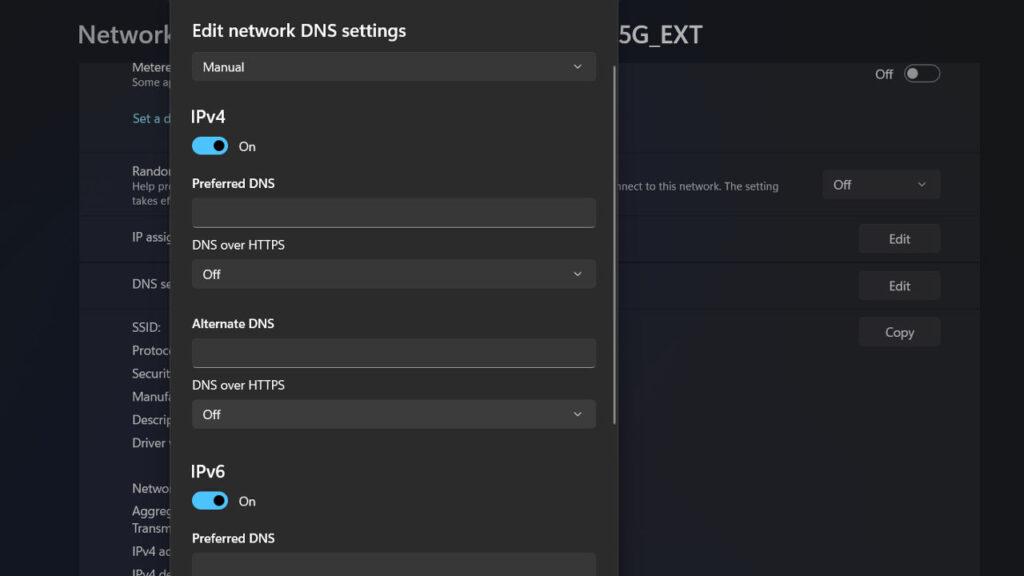Open the Manual DNS assignment dropdown
Image resolution: width=1024 pixels, height=576 pixels.
tap(393, 66)
